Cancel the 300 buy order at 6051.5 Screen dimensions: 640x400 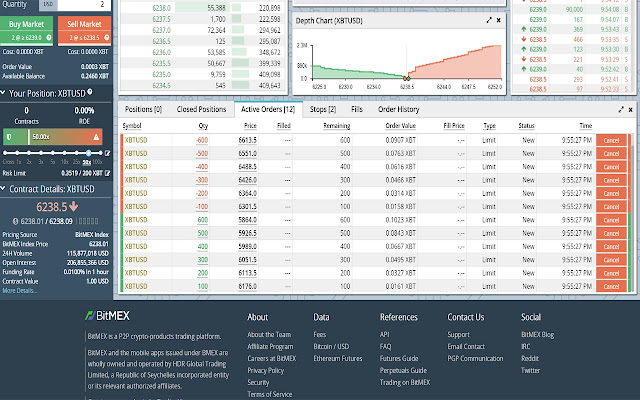coord(611,260)
